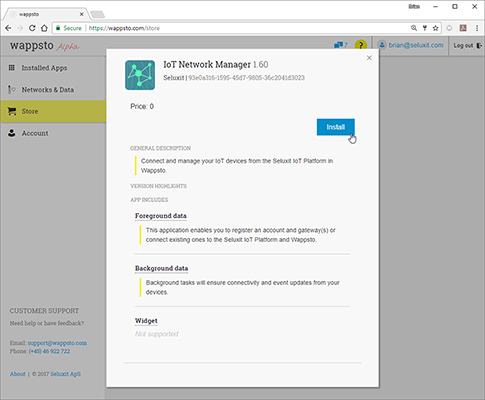Open a new browser tab

pos(98,14)
